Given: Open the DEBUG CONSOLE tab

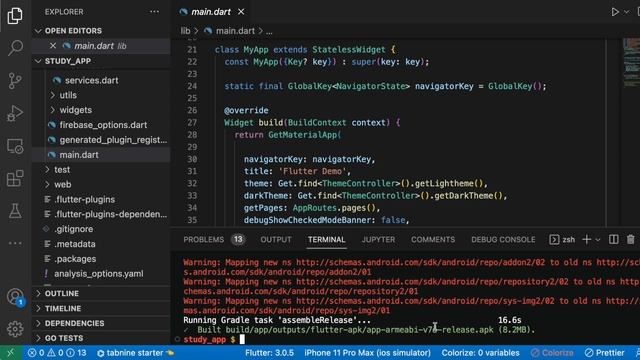Looking at the screenshot, I should pos(503,240).
